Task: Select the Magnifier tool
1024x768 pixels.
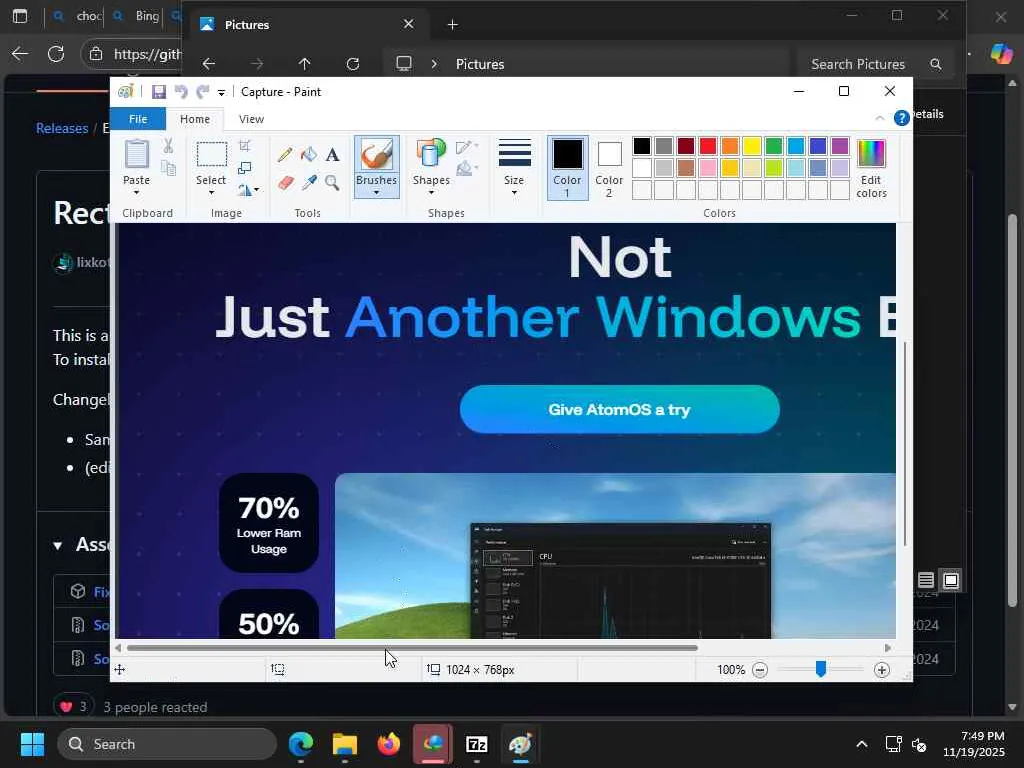Action: click(x=332, y=182)
